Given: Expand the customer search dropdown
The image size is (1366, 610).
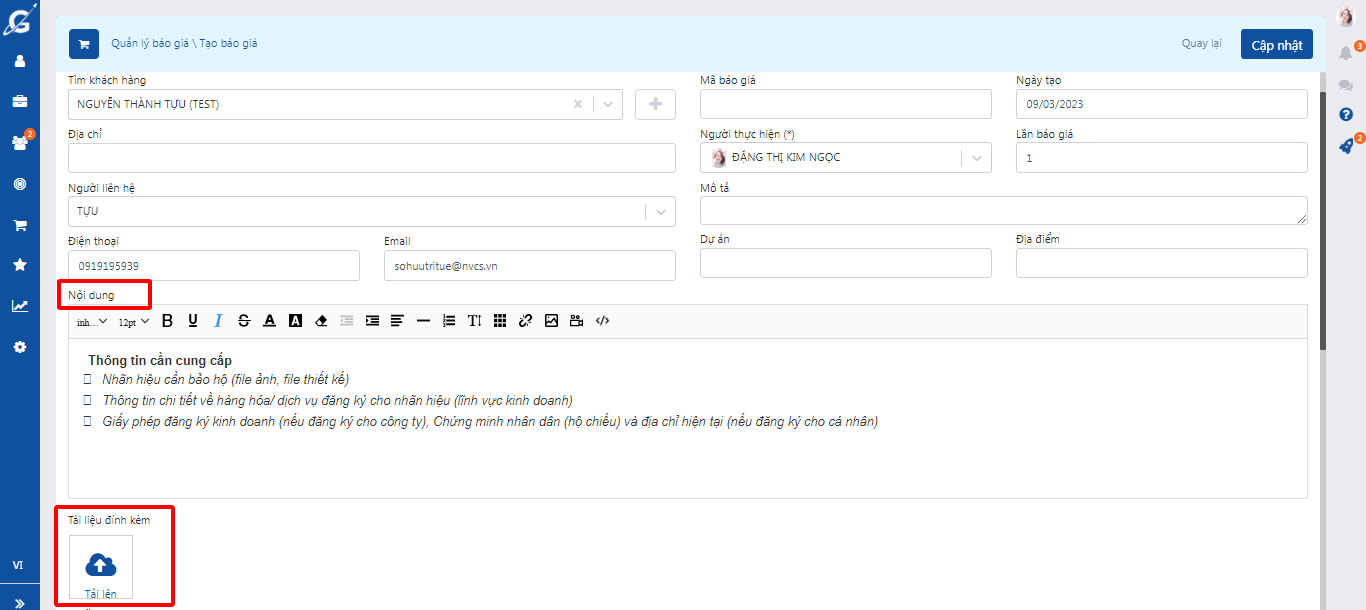Looking at the screenshot, I should [608, 104].
